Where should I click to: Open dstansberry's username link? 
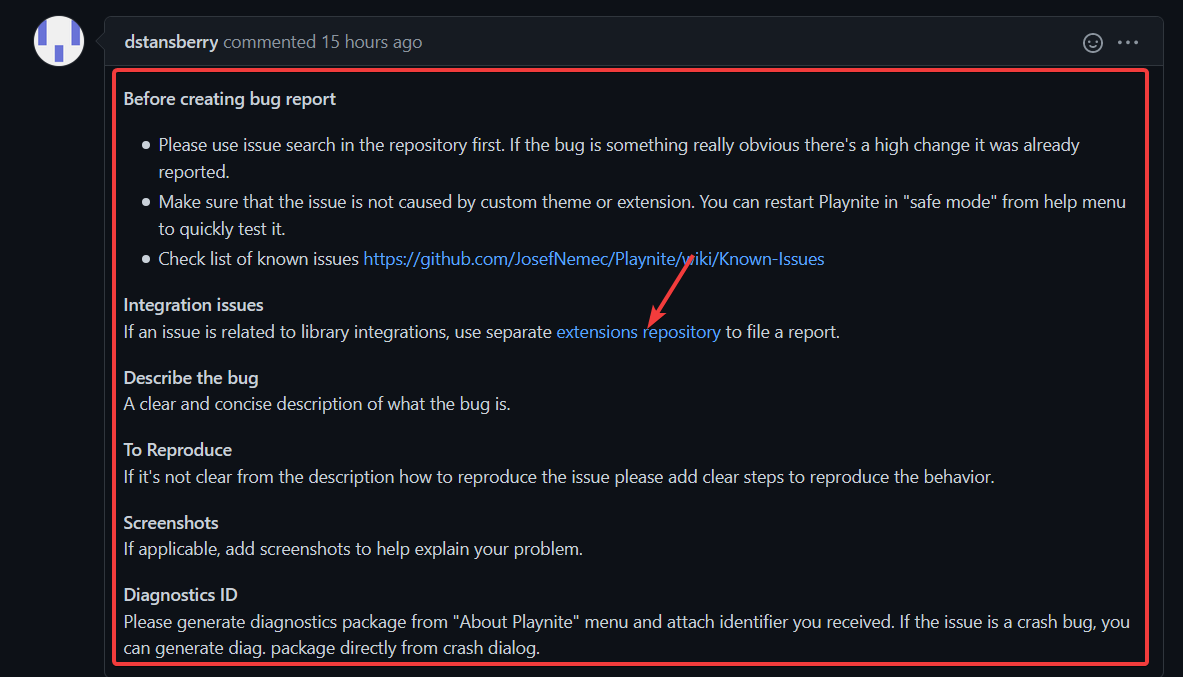coord(170,42)
